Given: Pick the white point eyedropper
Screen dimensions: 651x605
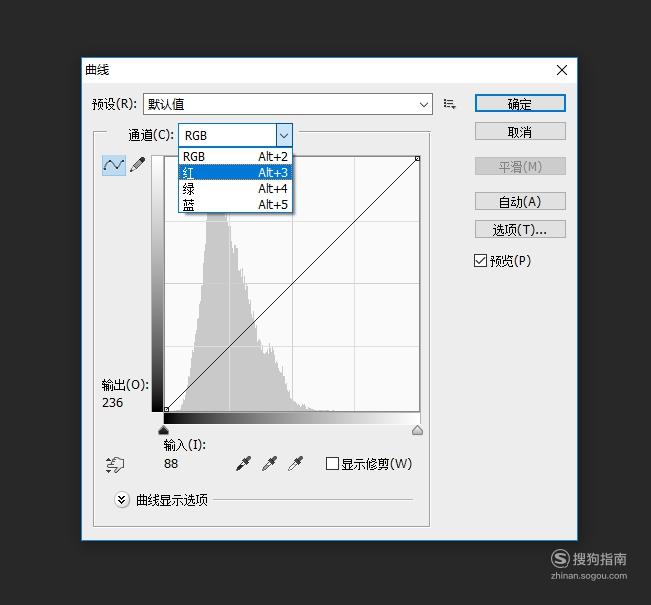Looking at the screenshot, I should 296,463.
